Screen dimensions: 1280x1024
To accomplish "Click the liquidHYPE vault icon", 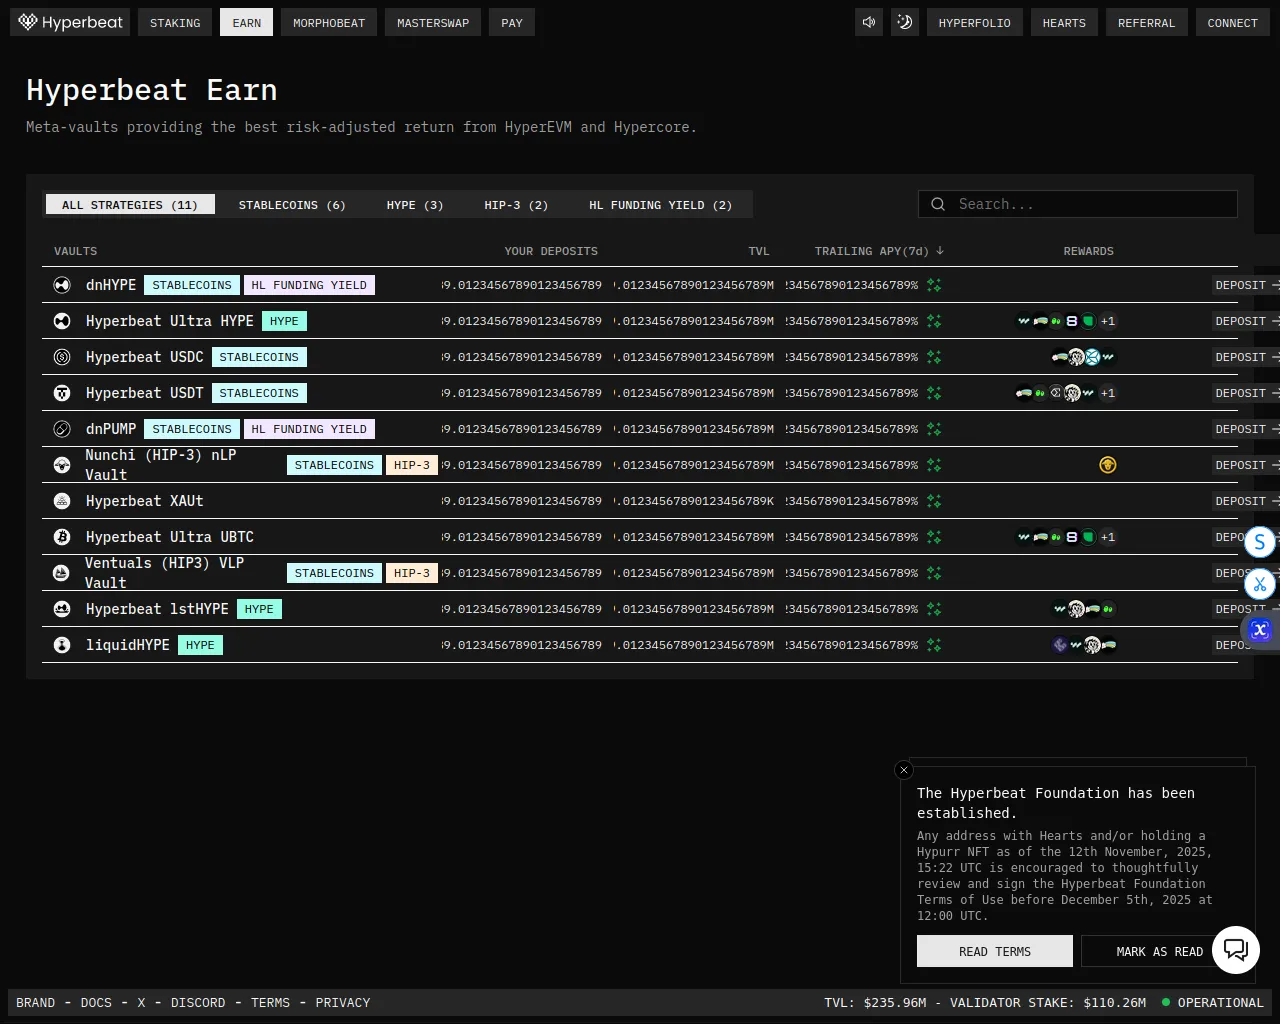I will point(62,645).
